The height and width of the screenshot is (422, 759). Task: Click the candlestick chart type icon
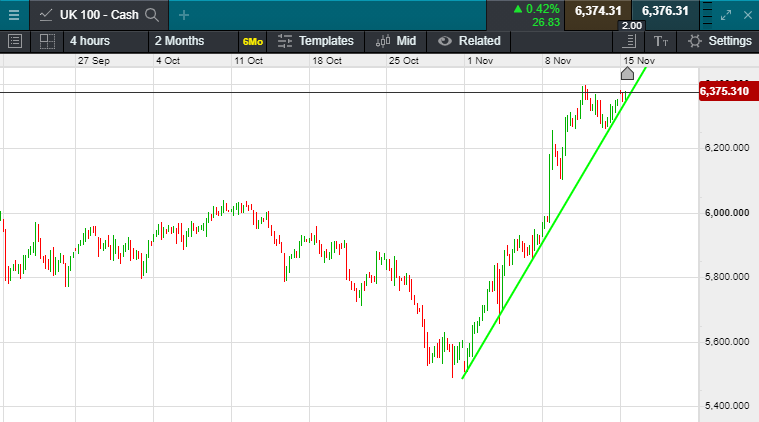[383, 41]
